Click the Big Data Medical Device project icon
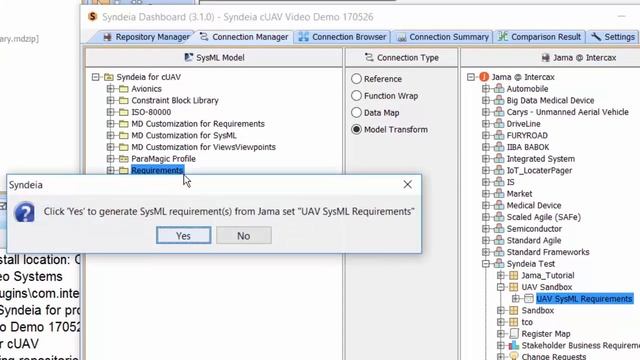Image resolution: width=640 pixels, height=360 pixels. point(499,100)
